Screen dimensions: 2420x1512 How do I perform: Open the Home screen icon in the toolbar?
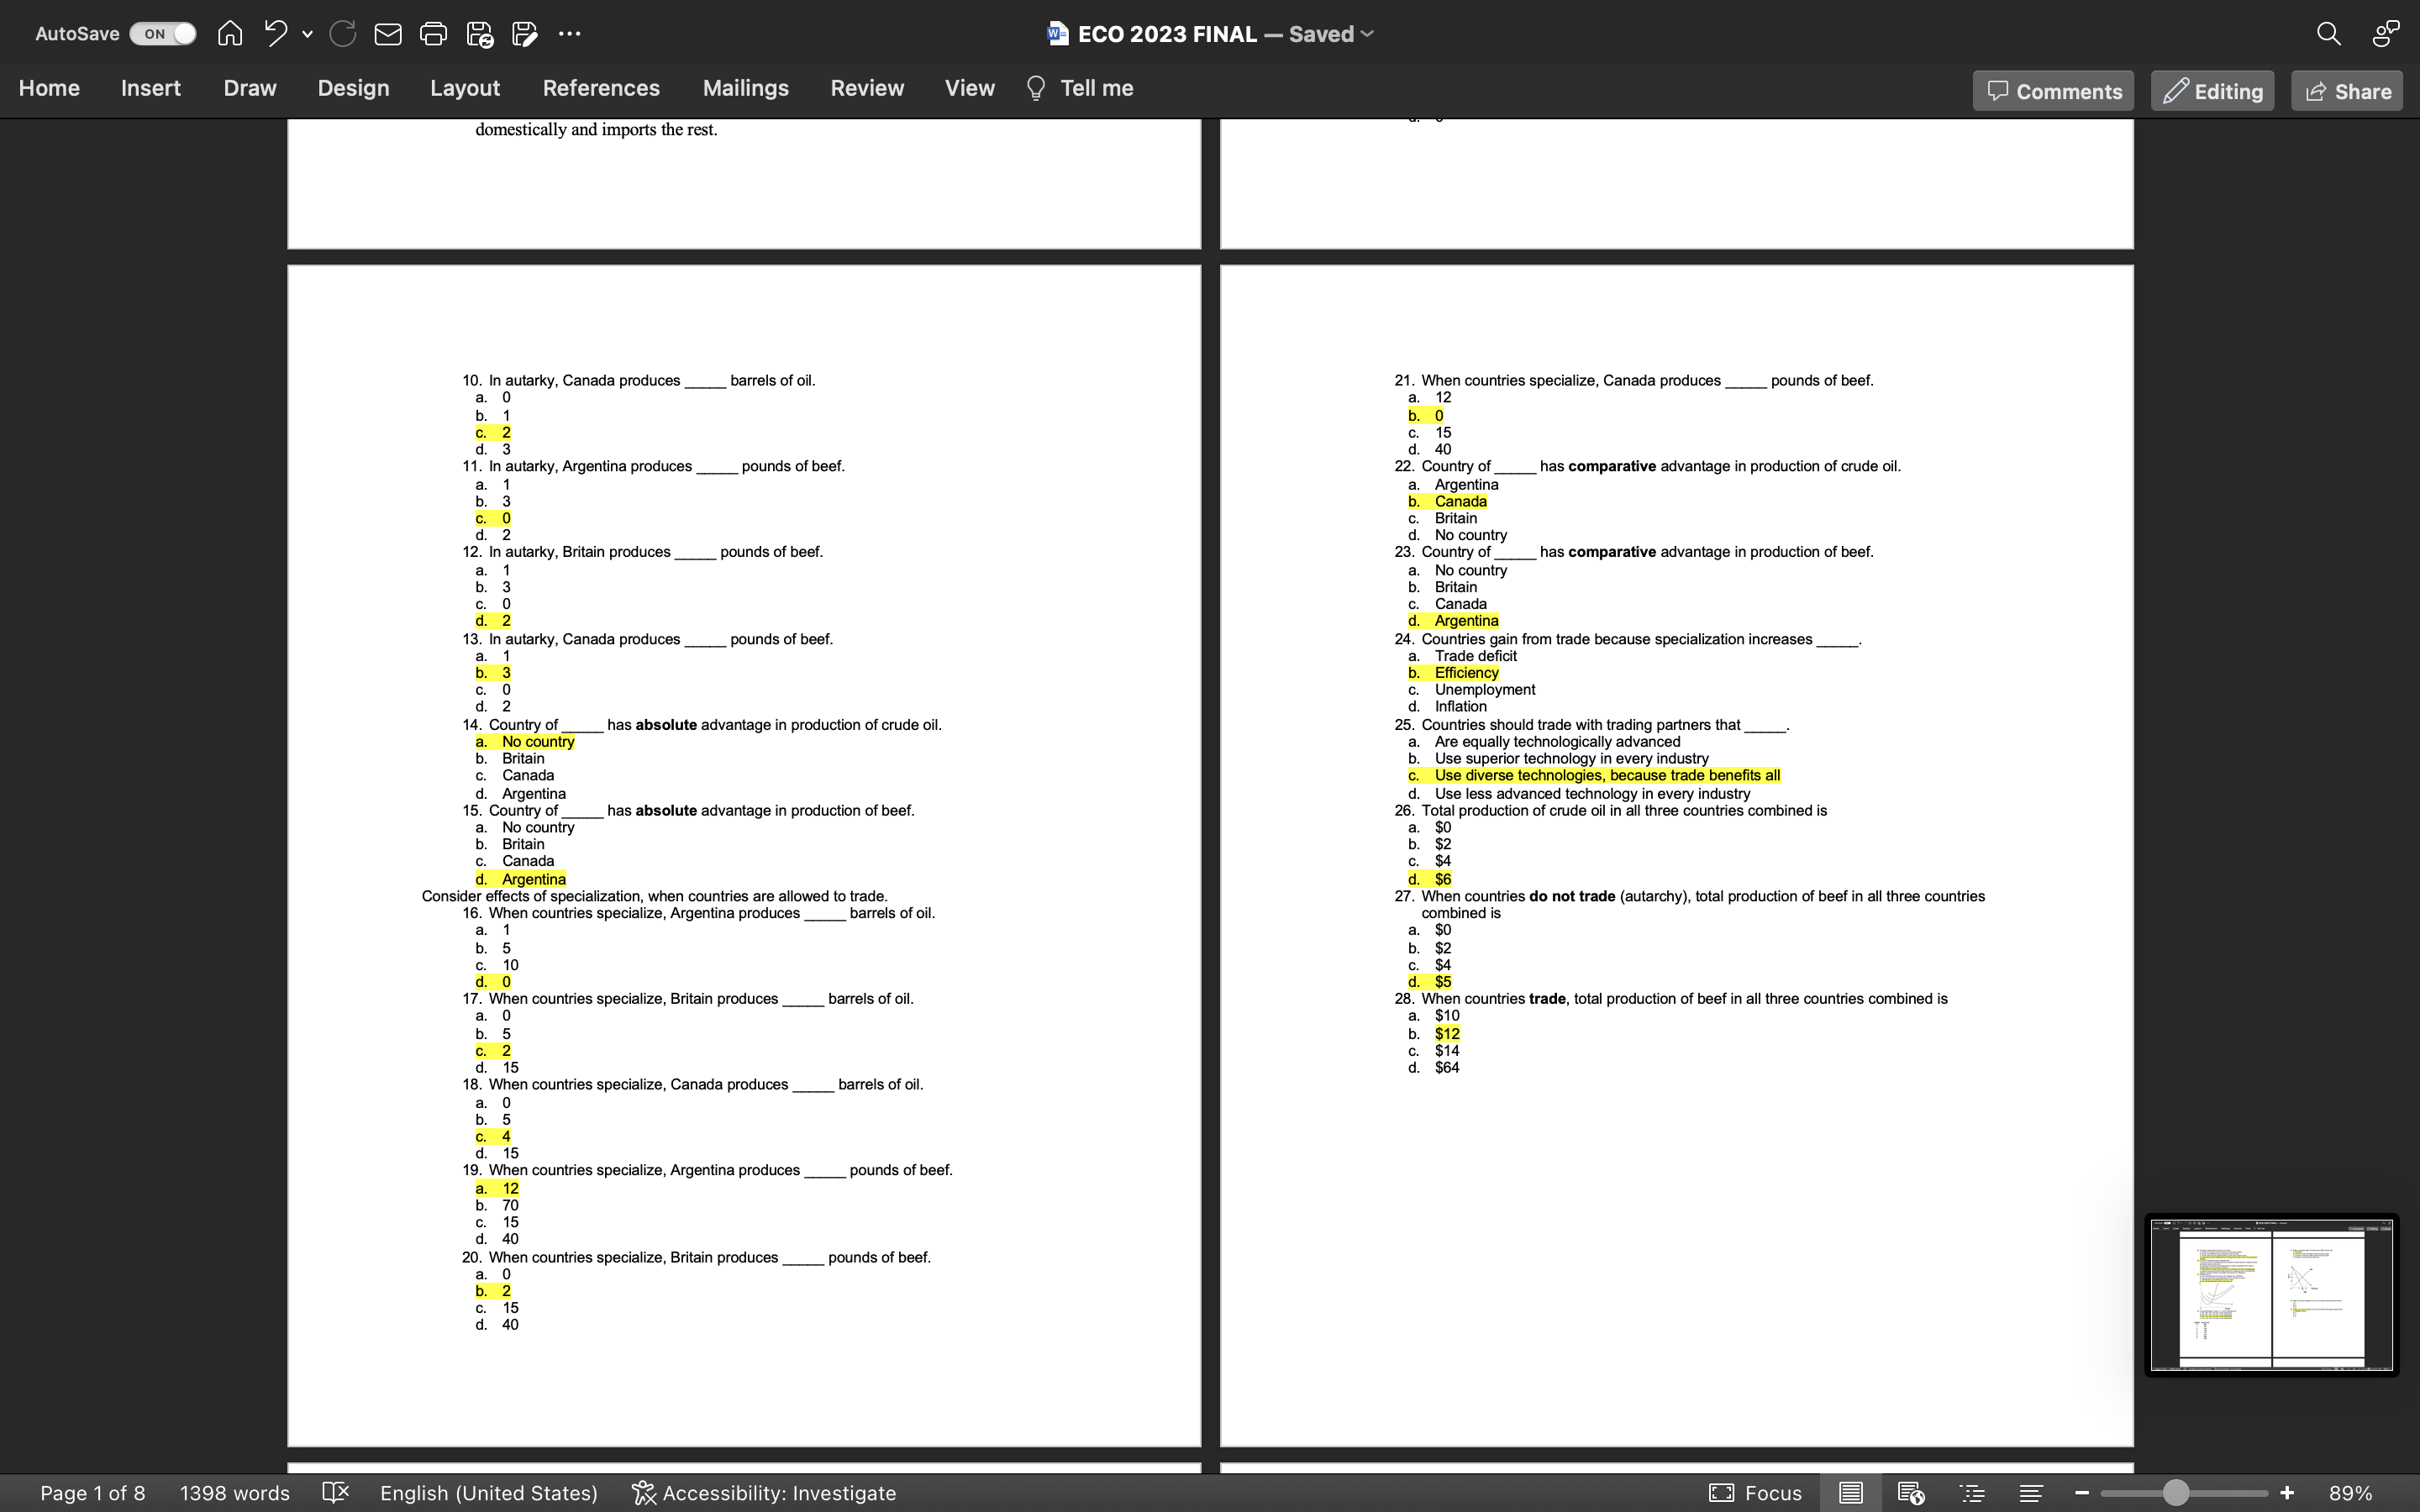[229, 33]
